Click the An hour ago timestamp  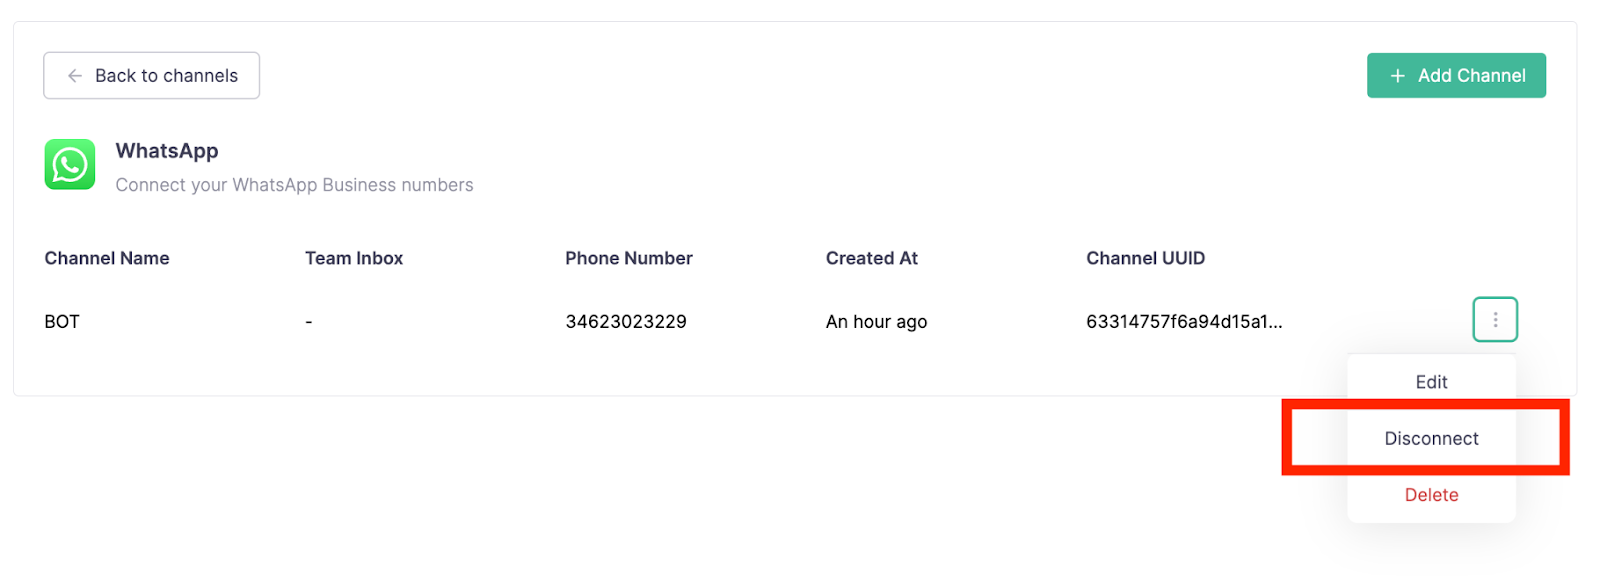coord(876,322)
